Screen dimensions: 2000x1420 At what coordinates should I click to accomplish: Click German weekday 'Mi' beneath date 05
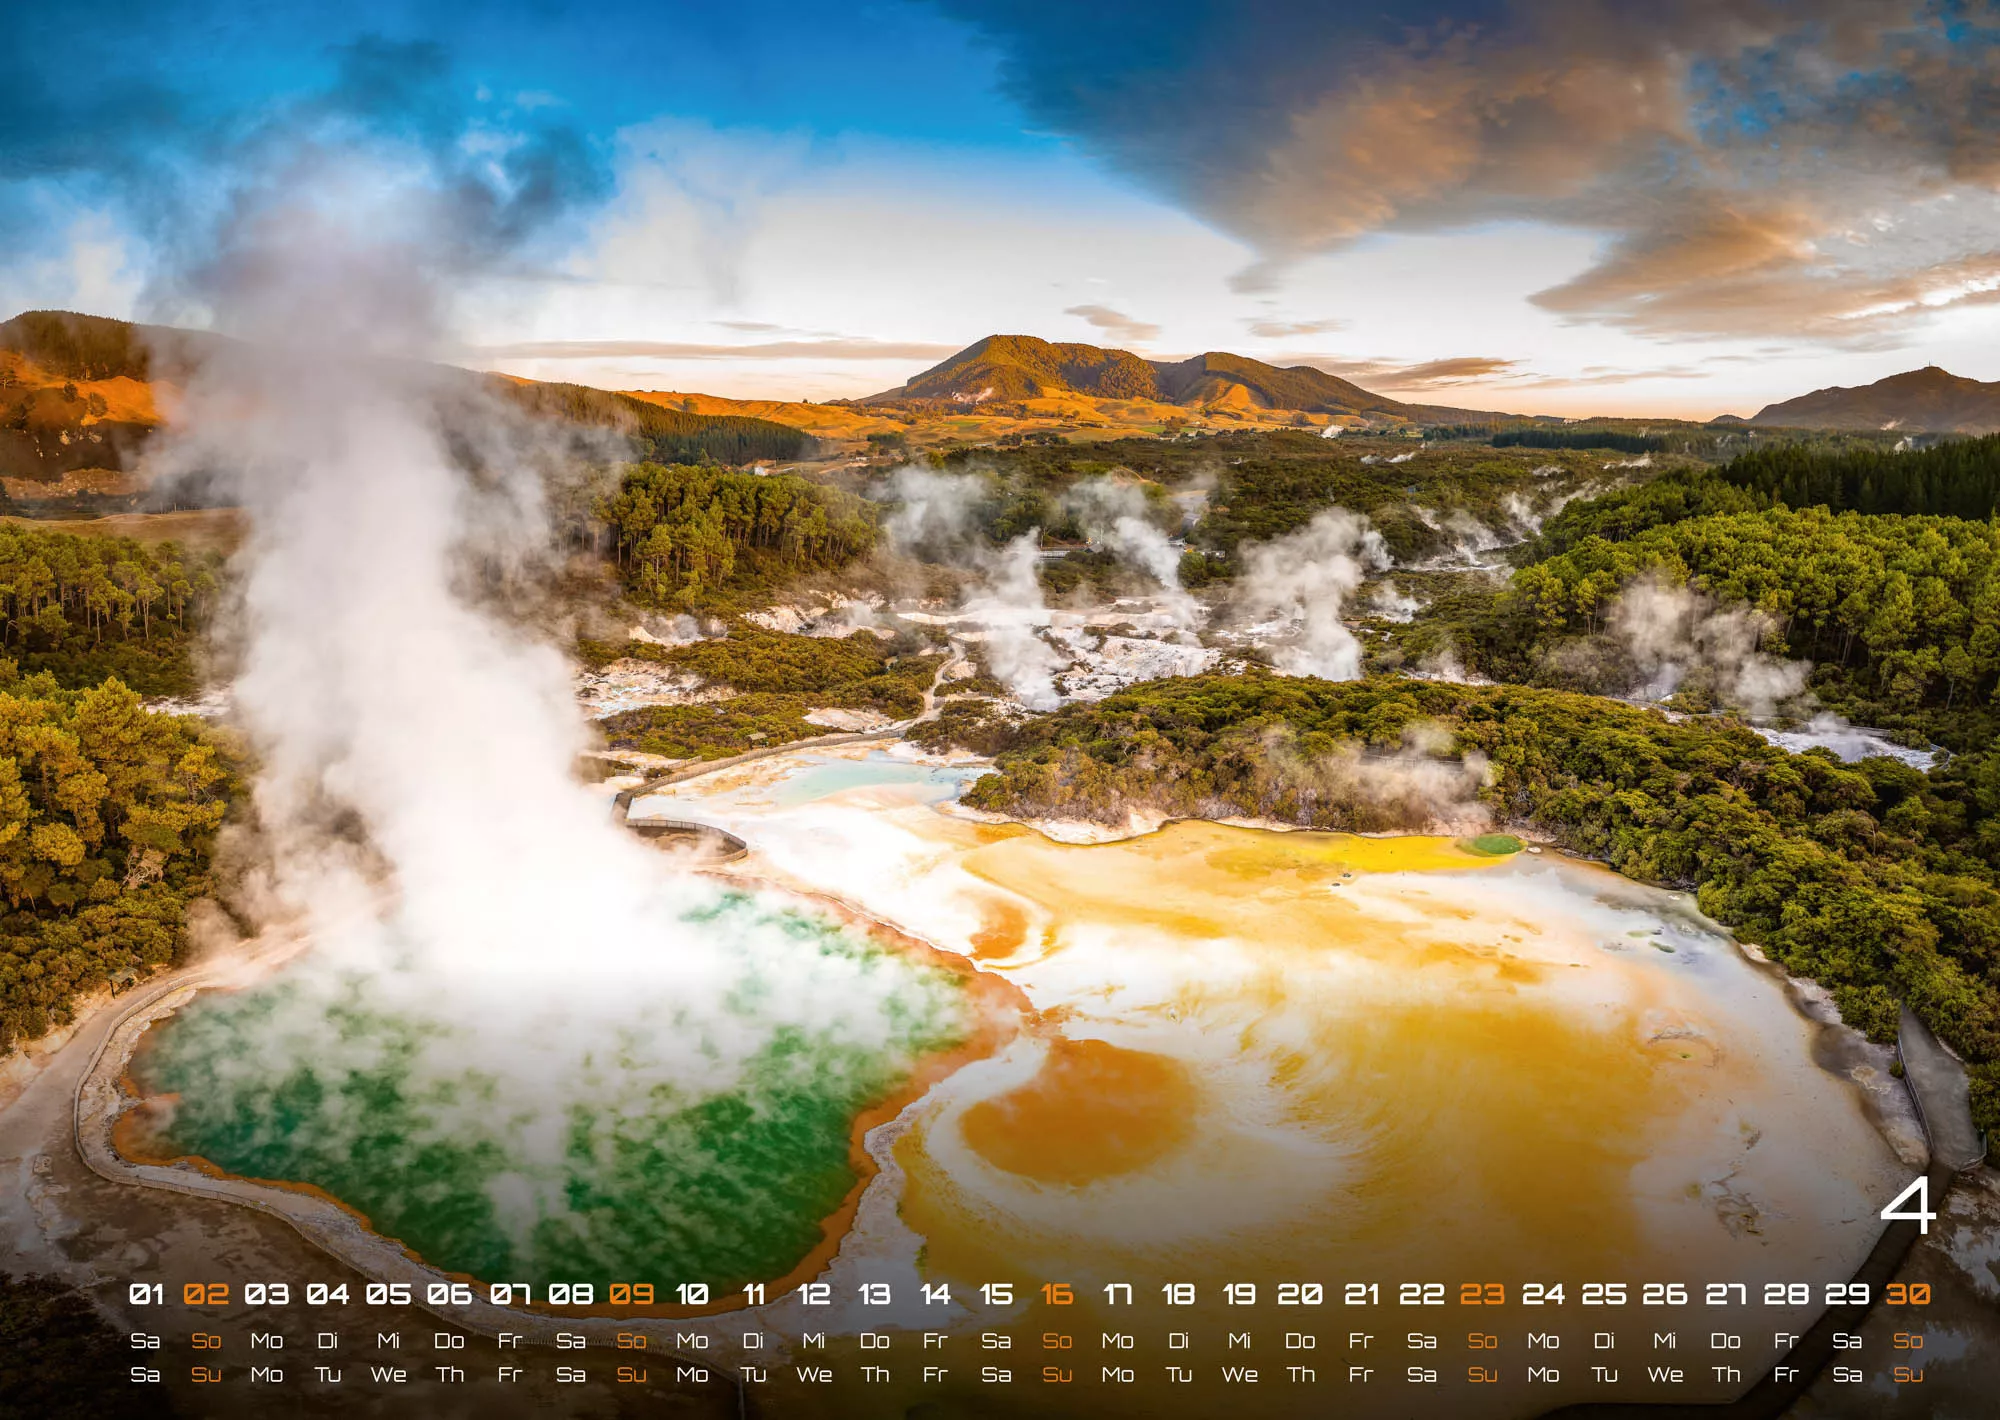(x=389, y=1341)
